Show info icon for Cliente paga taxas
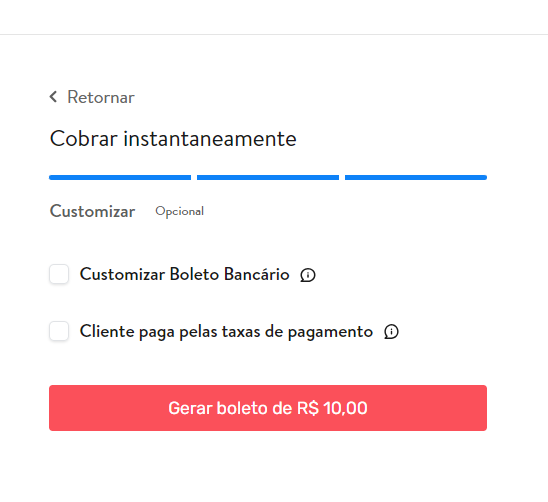 391,332
